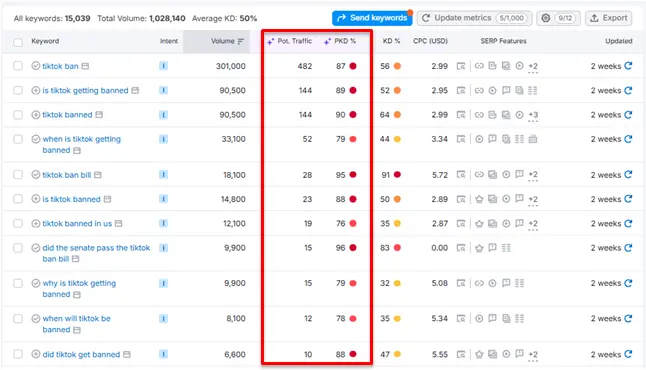Click the add icon before did tiktok get banned
The width and height of the screenshot is (646, 370).
click(36, 354)
